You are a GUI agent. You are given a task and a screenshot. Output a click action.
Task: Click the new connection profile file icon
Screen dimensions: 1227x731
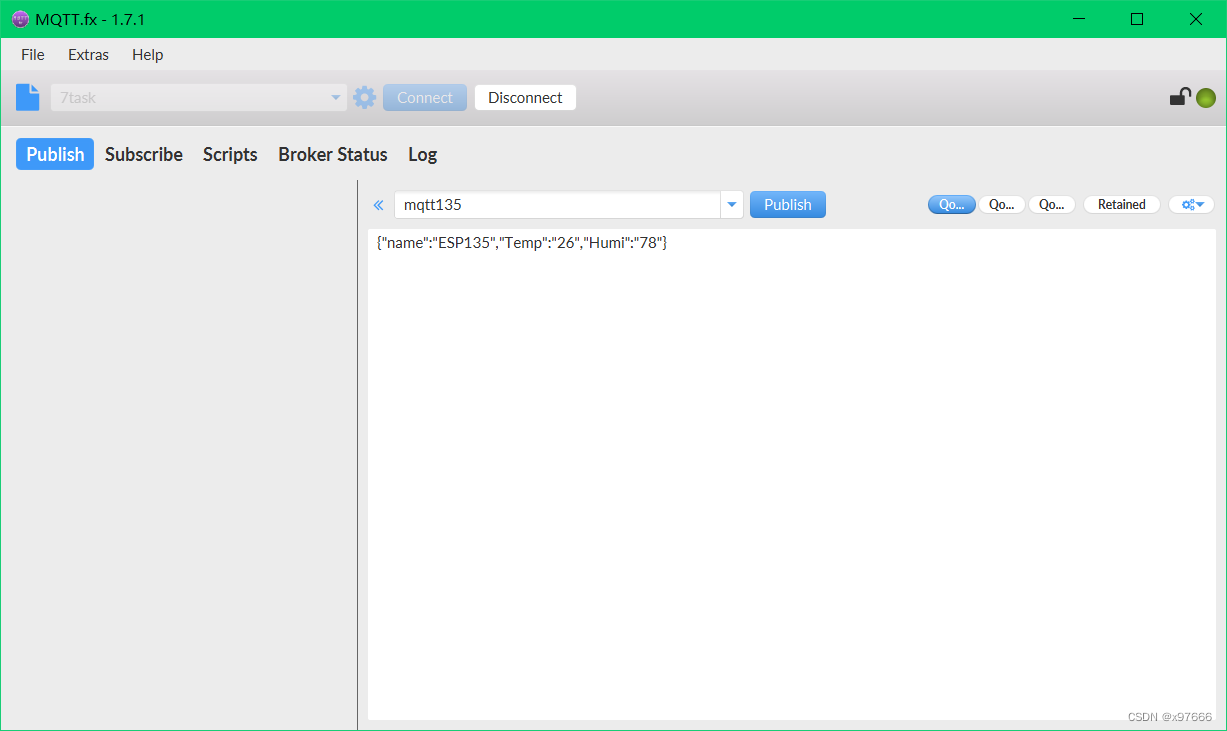[x=28, y=98]
